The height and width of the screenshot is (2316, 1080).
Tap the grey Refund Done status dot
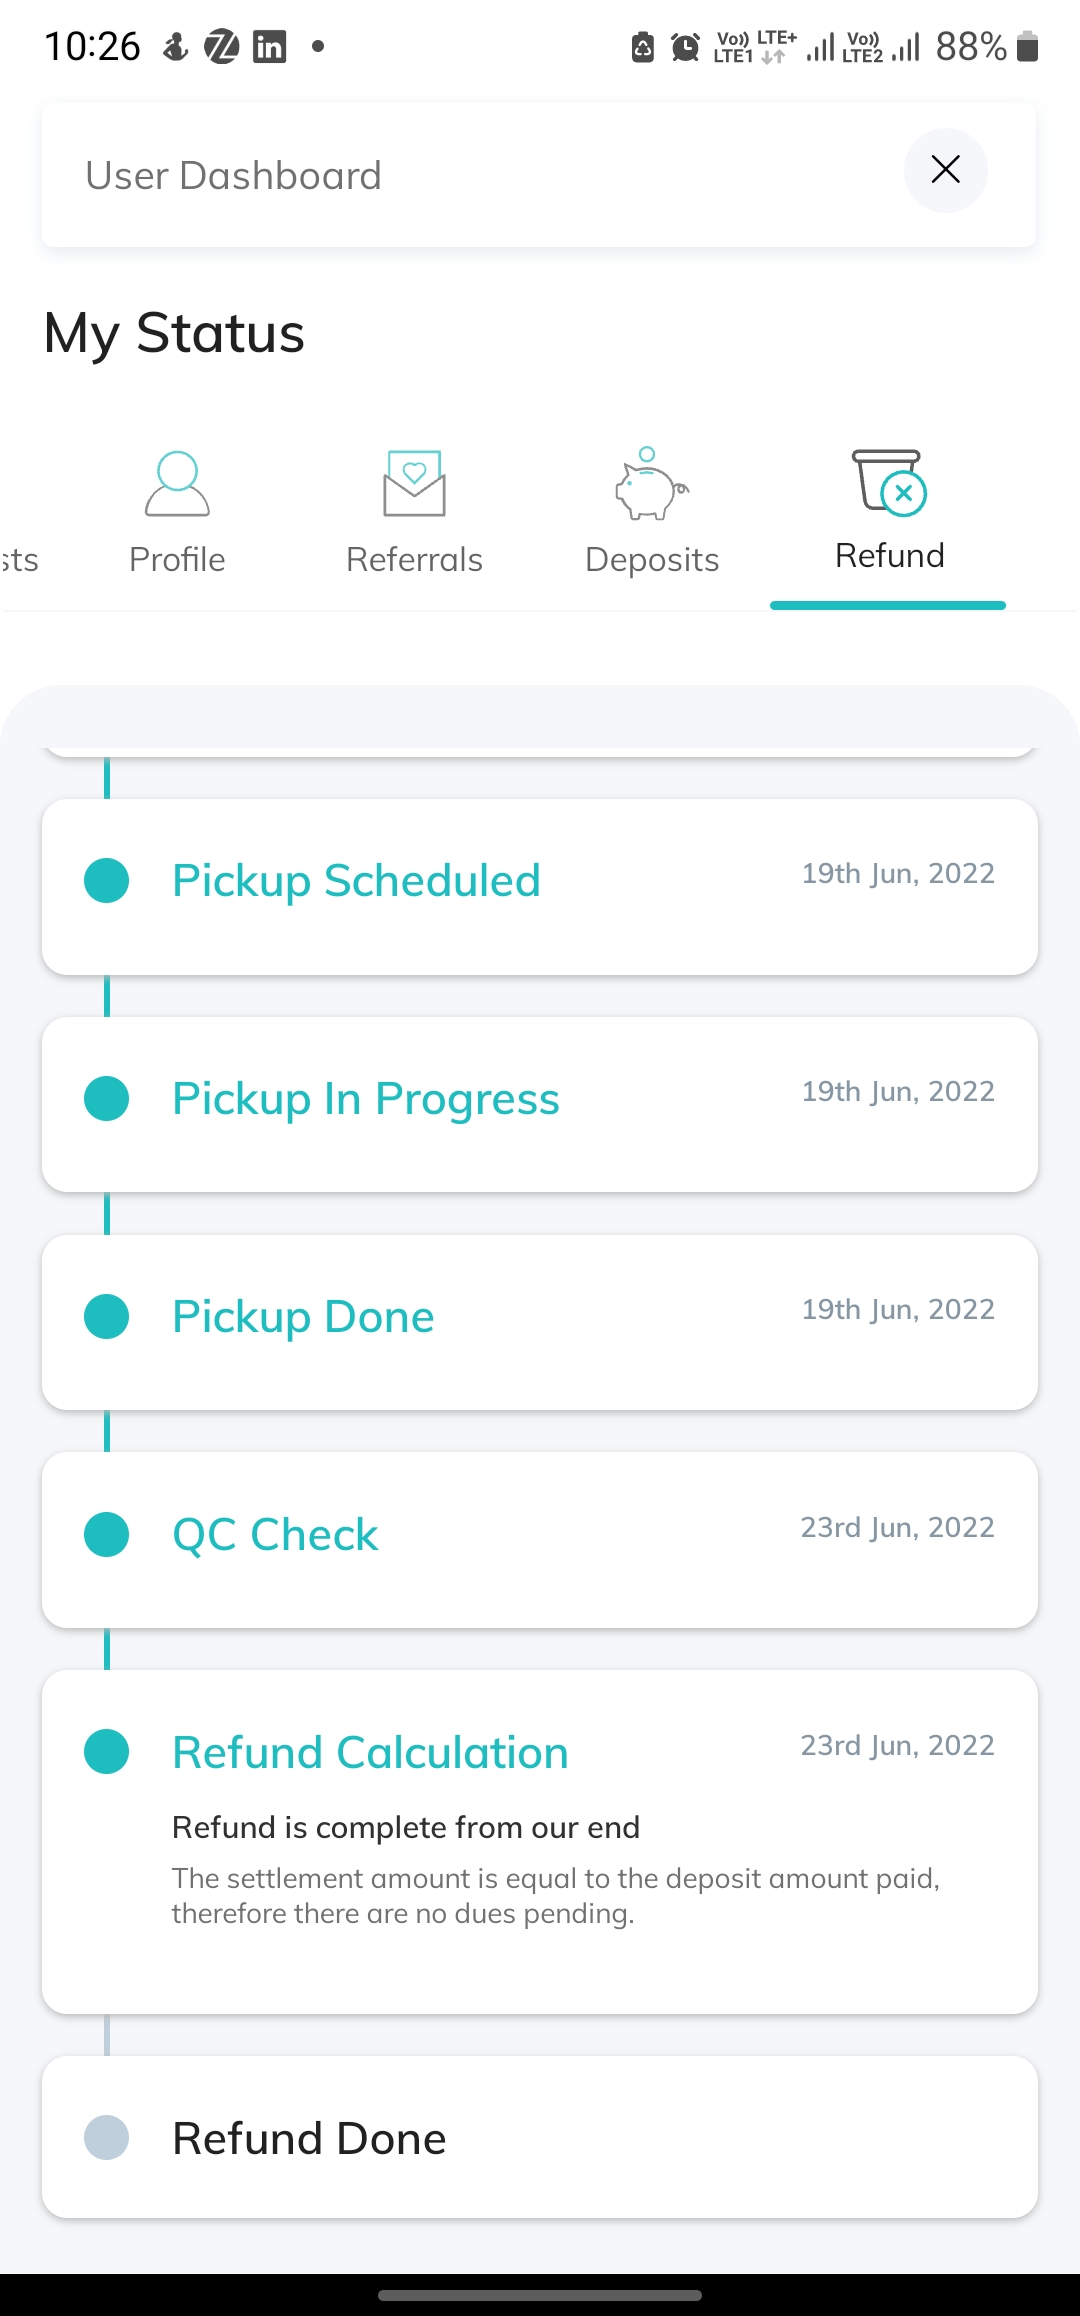pyautogui.click(x=107, y=2138)
